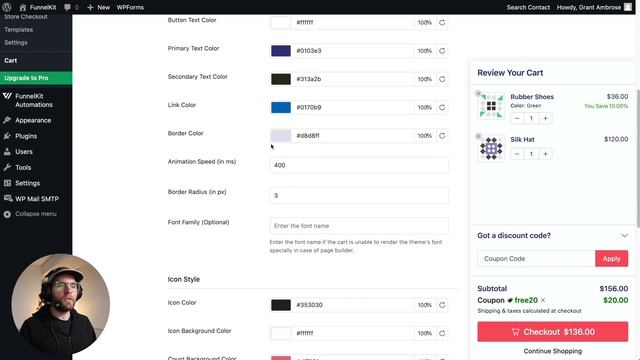Collapse the Got a discount code section

(624, 236)
